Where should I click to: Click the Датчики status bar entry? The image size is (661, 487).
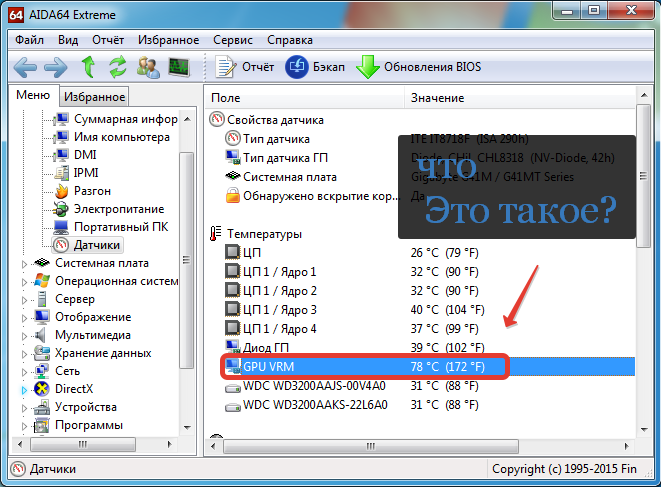click(x=44, y=469)
